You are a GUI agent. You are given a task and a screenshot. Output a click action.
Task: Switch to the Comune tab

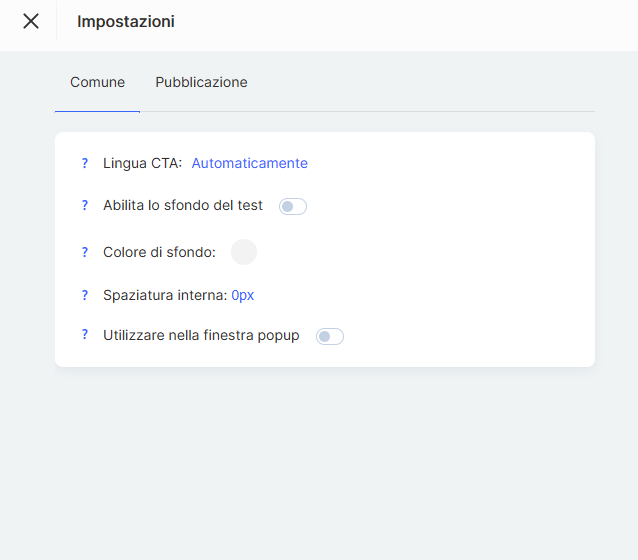pyautogui.click(x=97, y=82)
